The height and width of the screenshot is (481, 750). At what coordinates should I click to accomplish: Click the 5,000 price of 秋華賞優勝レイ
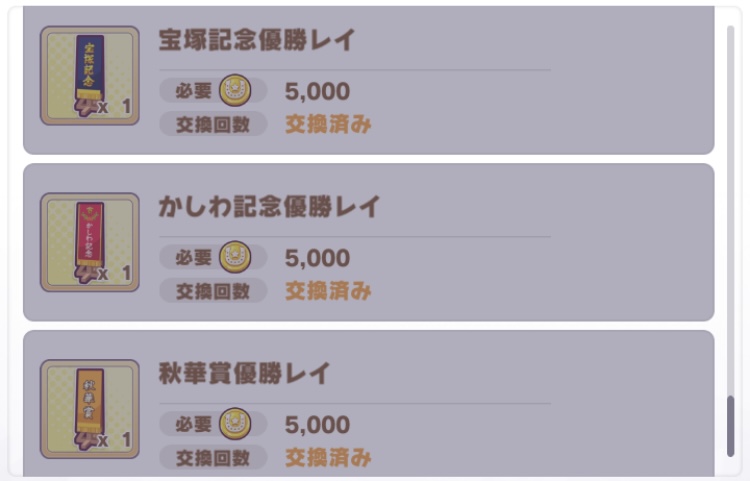point(317,424)
